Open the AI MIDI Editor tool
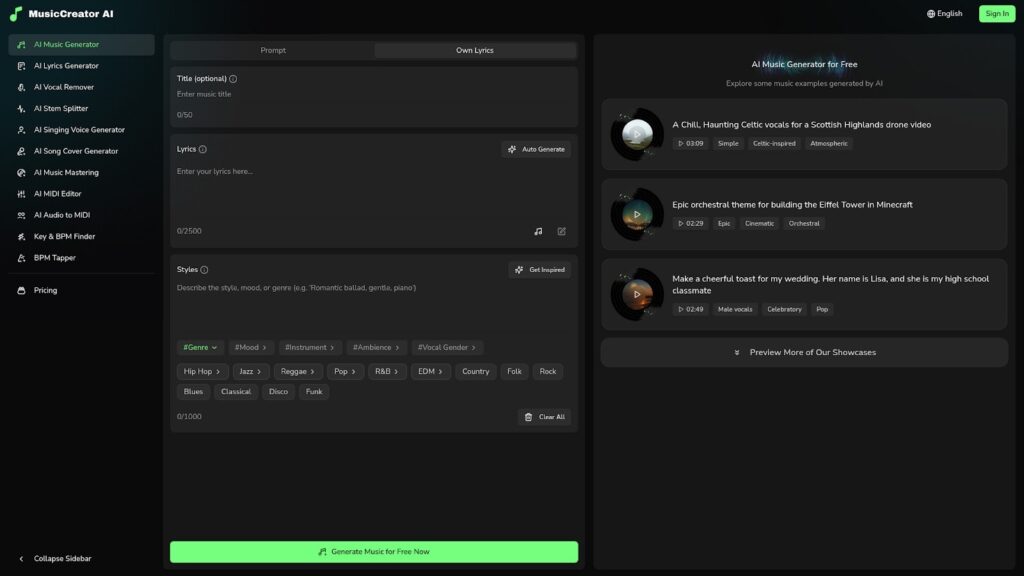This screenshot has height=576, width=1024. pos(58,194)
